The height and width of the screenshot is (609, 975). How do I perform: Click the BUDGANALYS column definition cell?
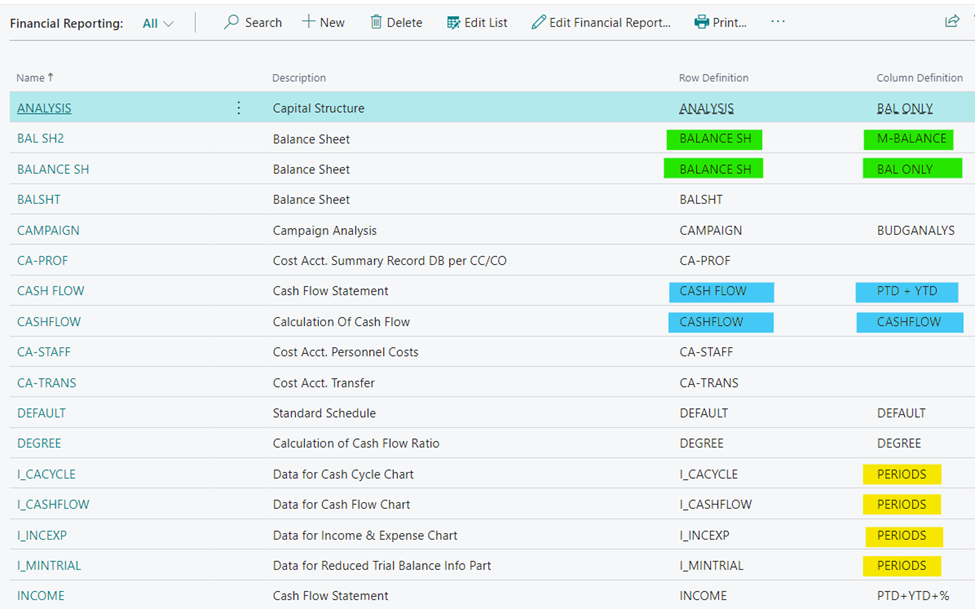(x=916, y=230)
